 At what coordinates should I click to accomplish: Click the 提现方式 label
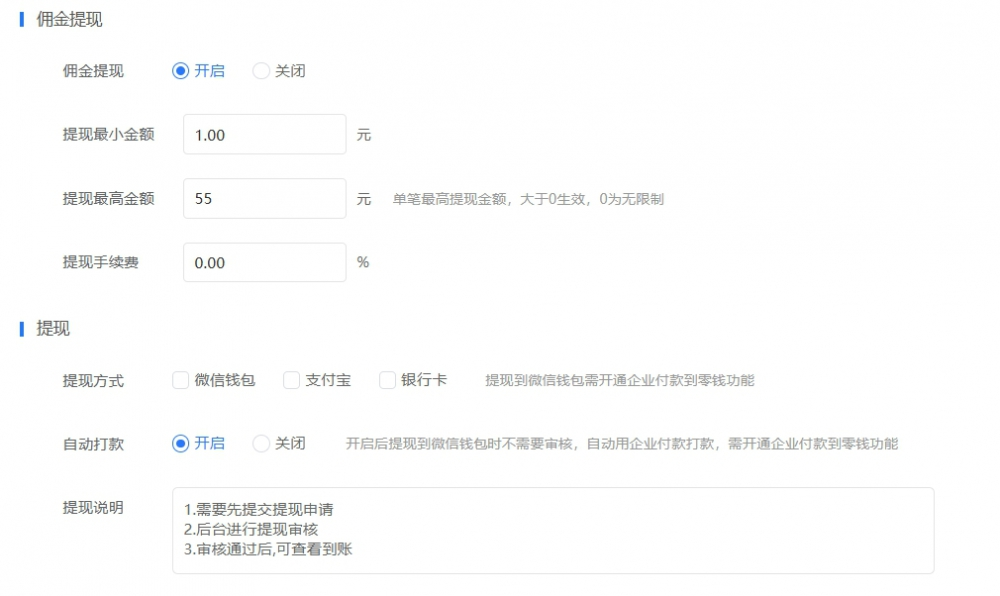(91, 380)
